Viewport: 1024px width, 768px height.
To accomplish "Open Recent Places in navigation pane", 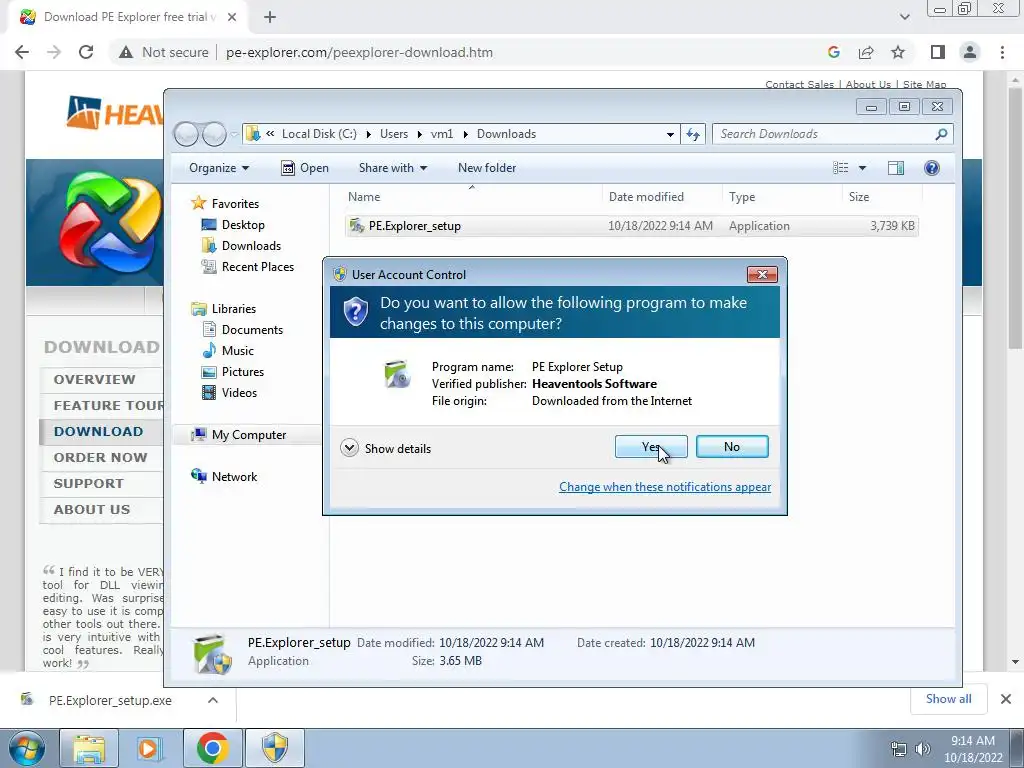I will [x=248, y=266].
